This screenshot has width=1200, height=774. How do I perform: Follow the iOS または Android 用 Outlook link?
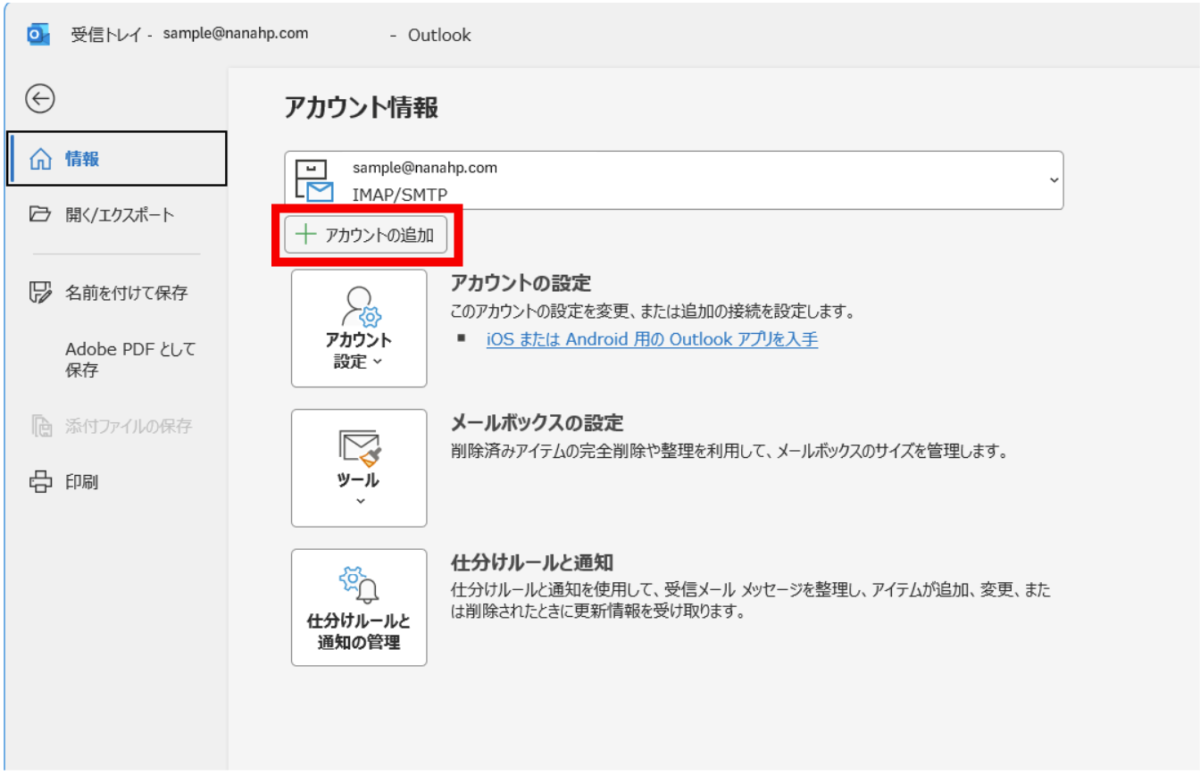(652, 339)
